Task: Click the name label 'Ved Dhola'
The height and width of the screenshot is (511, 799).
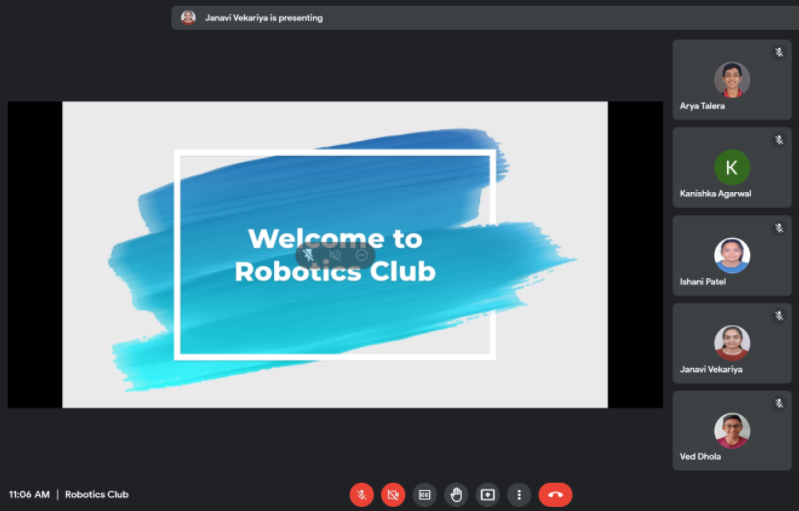Action: click(700, 456)
